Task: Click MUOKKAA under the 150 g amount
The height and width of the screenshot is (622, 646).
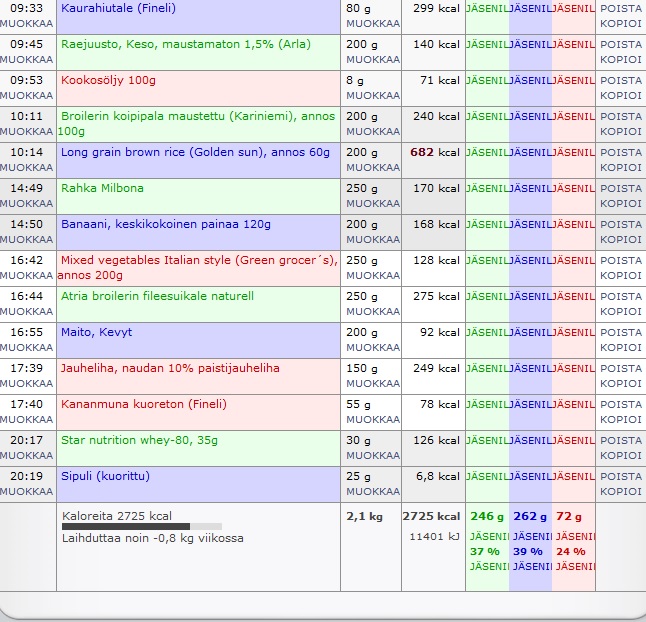Action: (x=372, y=383)
